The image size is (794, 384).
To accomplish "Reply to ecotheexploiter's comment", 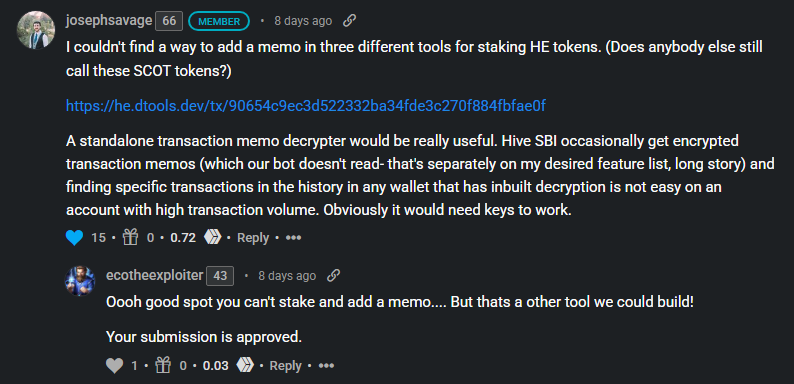I will (285, 365).
